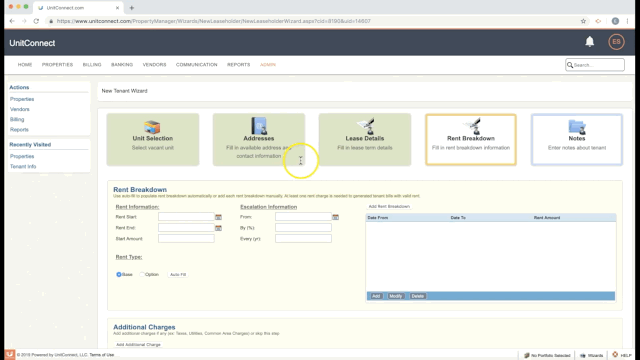Image resolution: width=640 pixels, height=360 pixels.
Task: Select the Rent Breakdown wizard step
Action: point(471,140)
